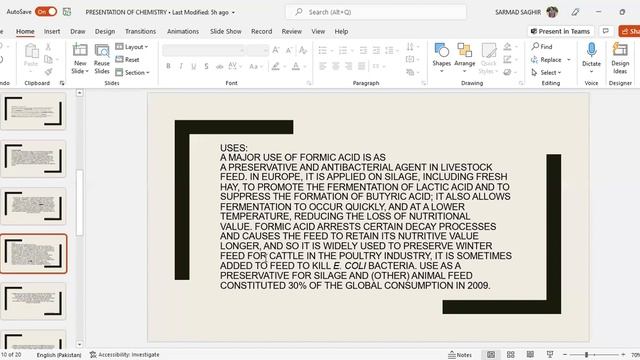Open the Record tab
Viewport: 640px width, 360px height.
(262, 31)
